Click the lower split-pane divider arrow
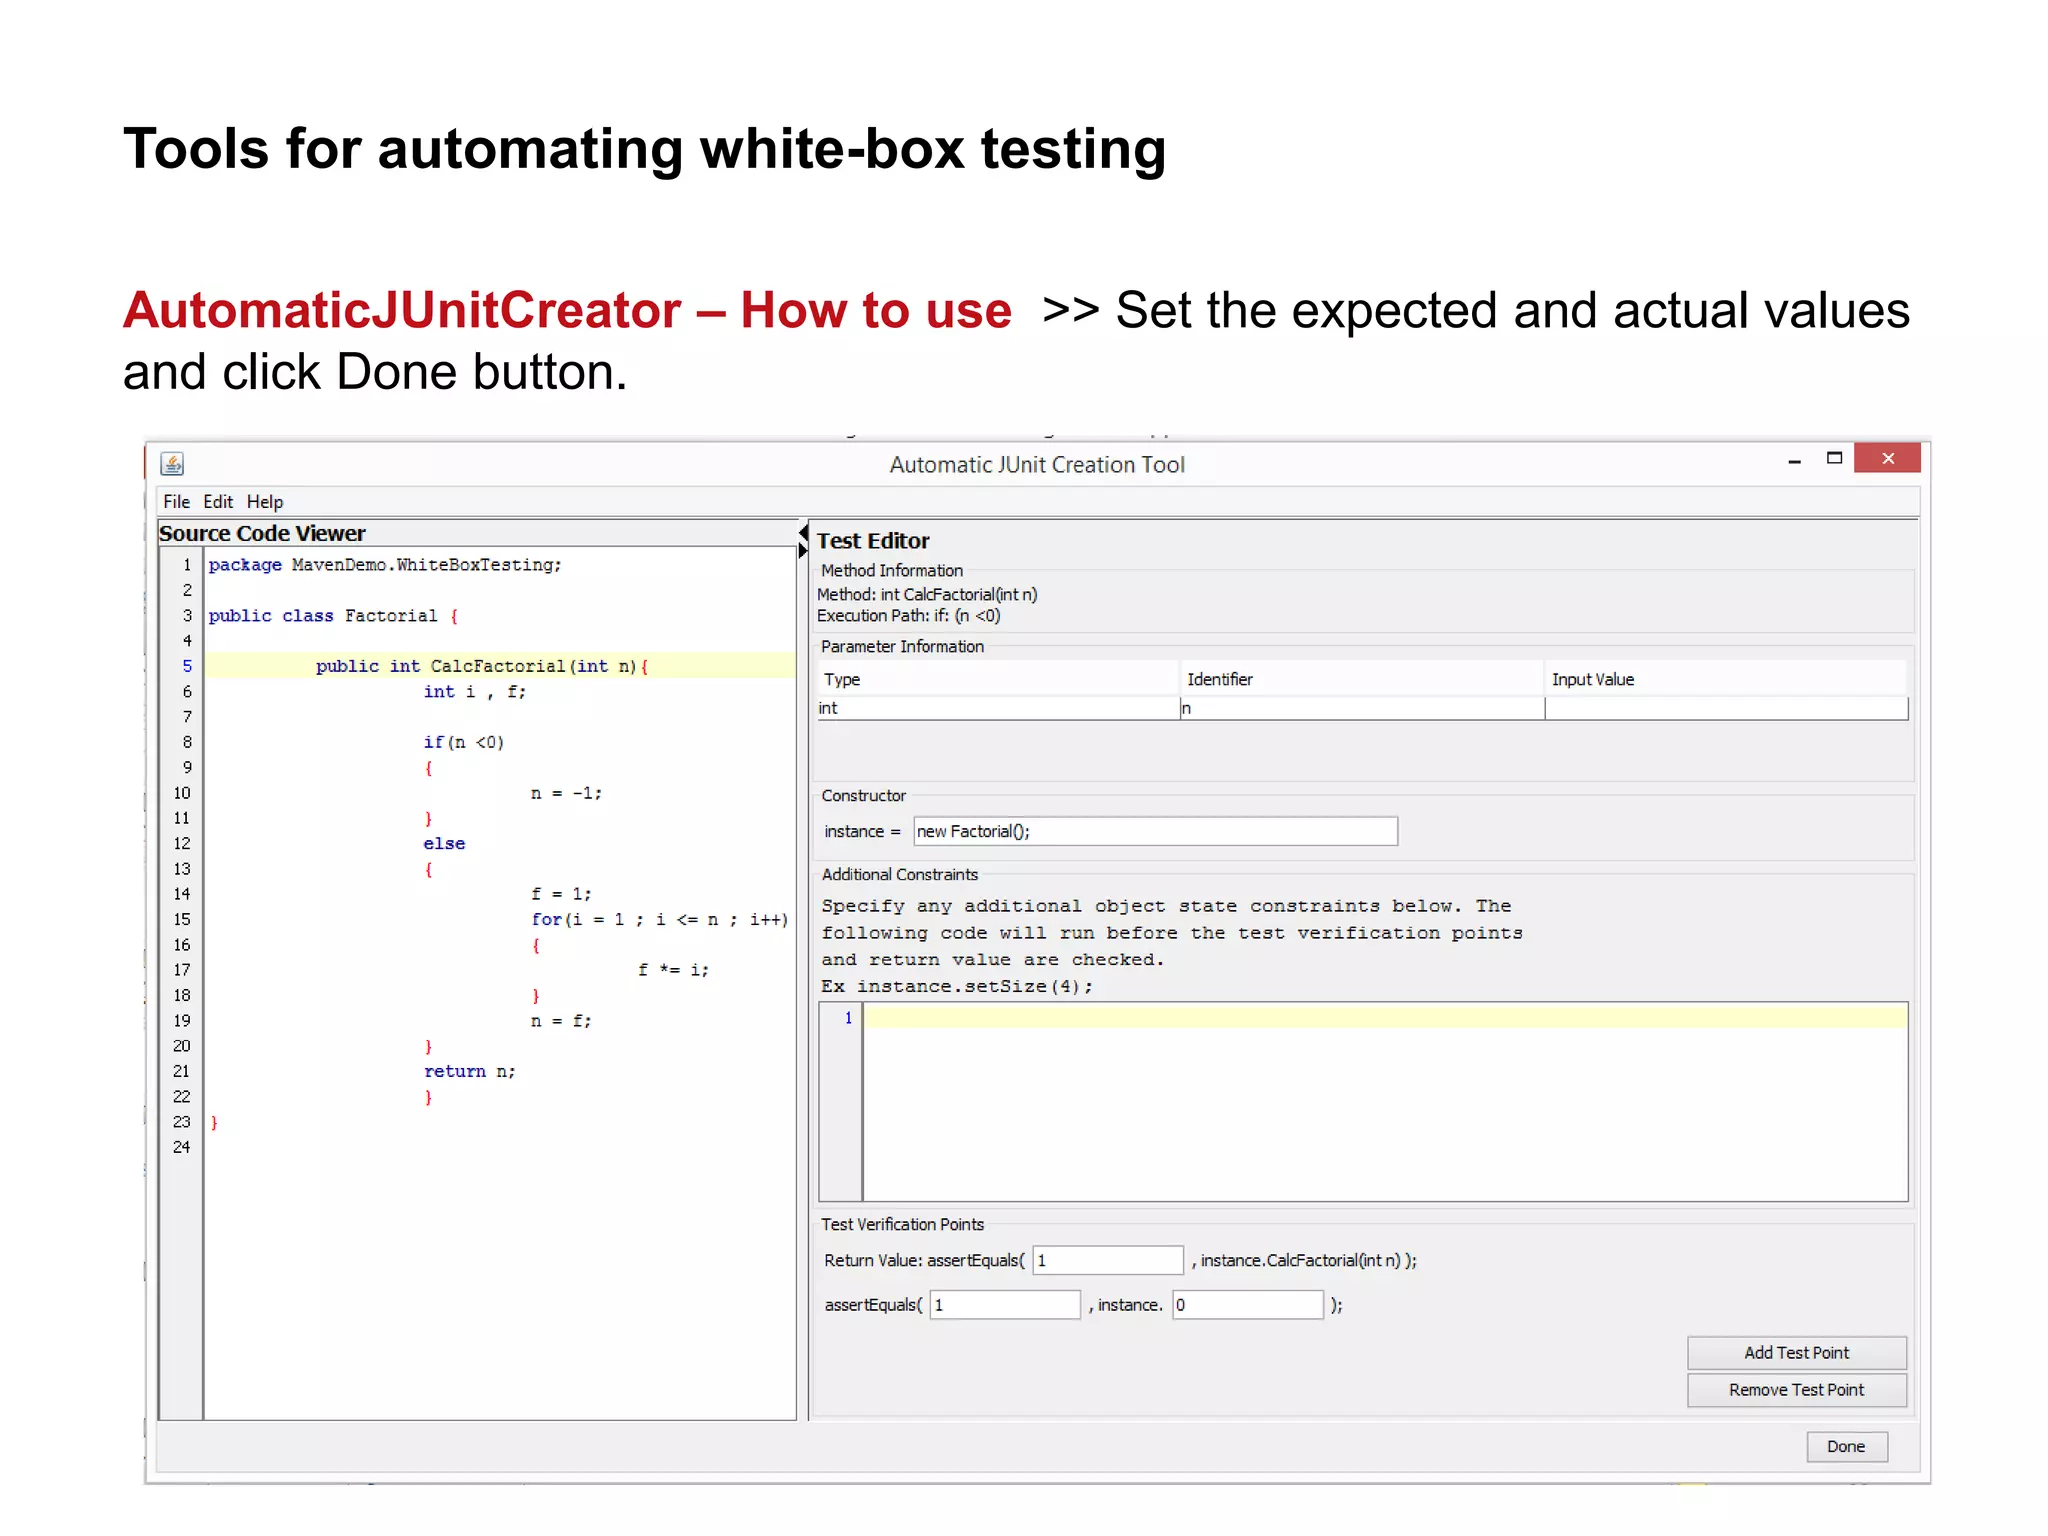The height and width of the screenshot is (1536, 2048). tap(803, 550)
